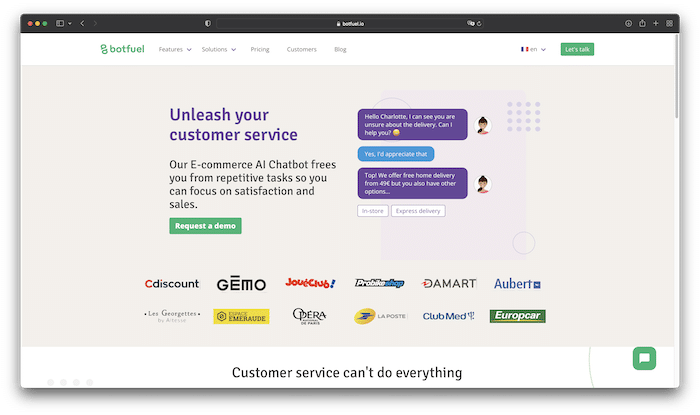This screenshot has height=415, width=700.
Task: Click the page vertical scrollbar
Action: [677, 76]
